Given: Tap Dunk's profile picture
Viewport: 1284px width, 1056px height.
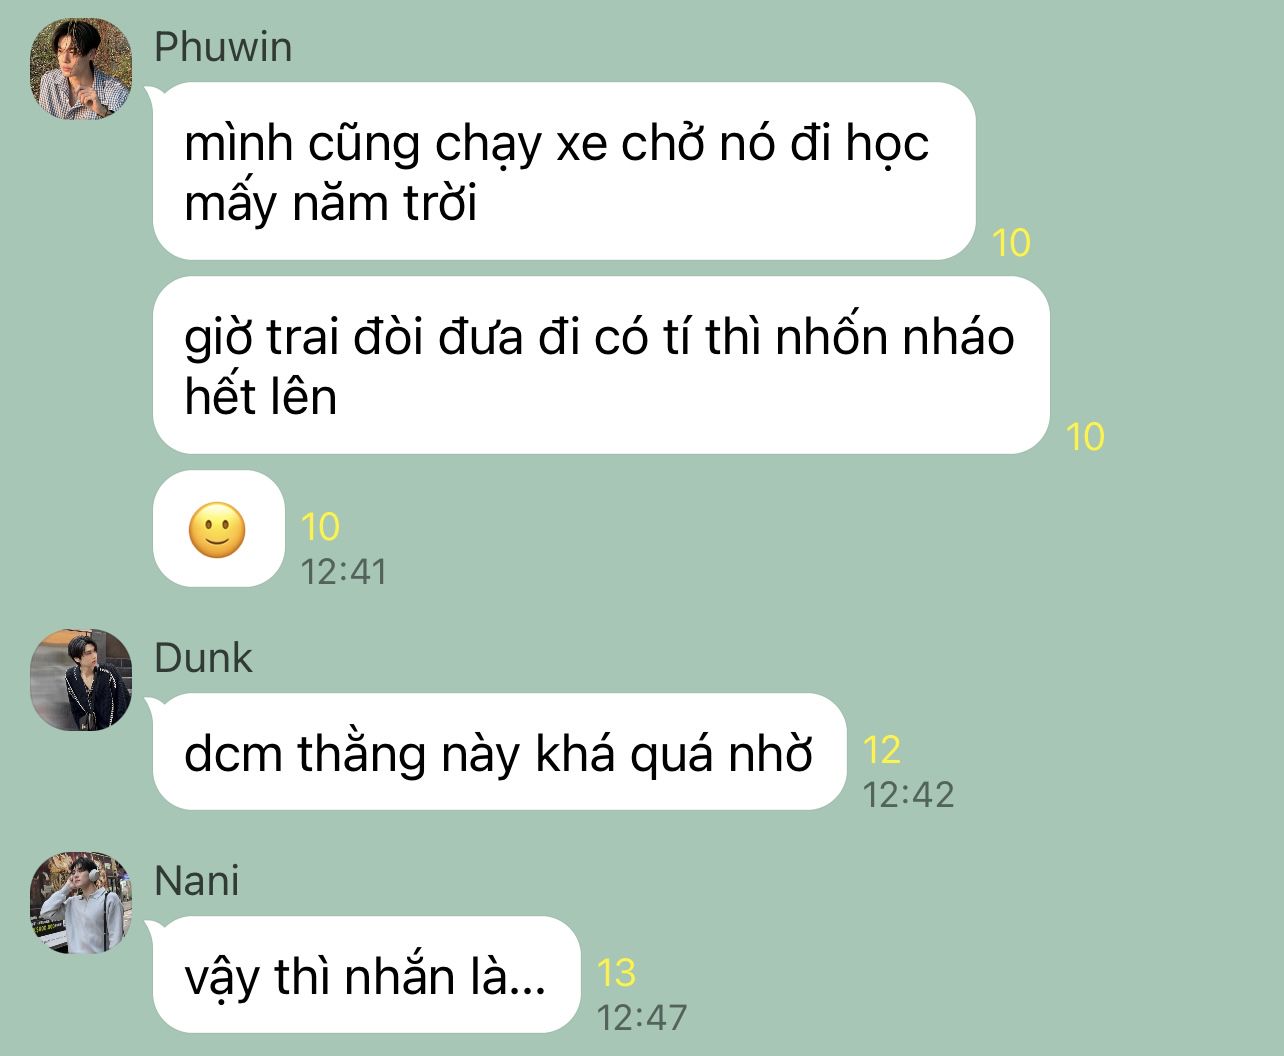Looking at the screenshot, I should [x=81, y=680].
